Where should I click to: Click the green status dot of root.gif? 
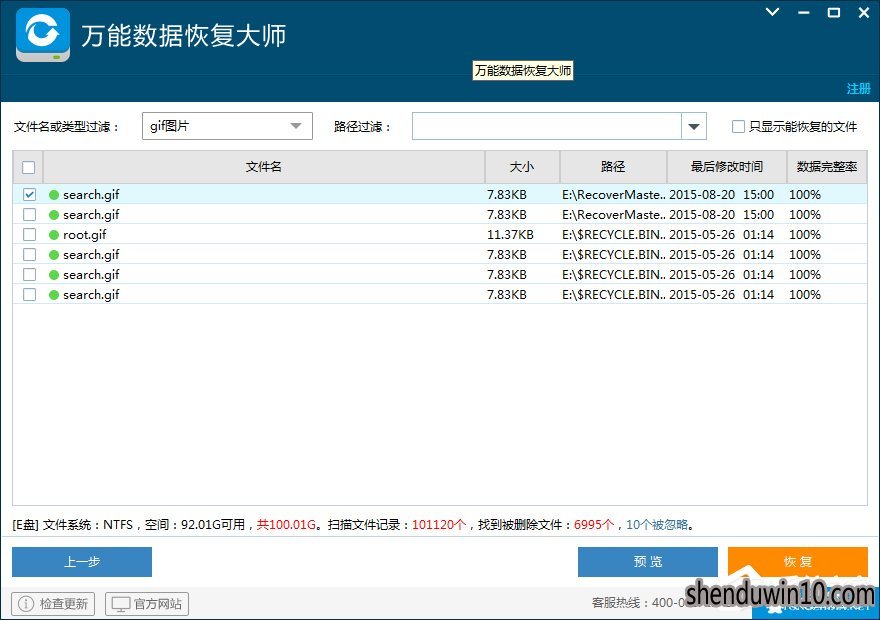click(54, 235)
